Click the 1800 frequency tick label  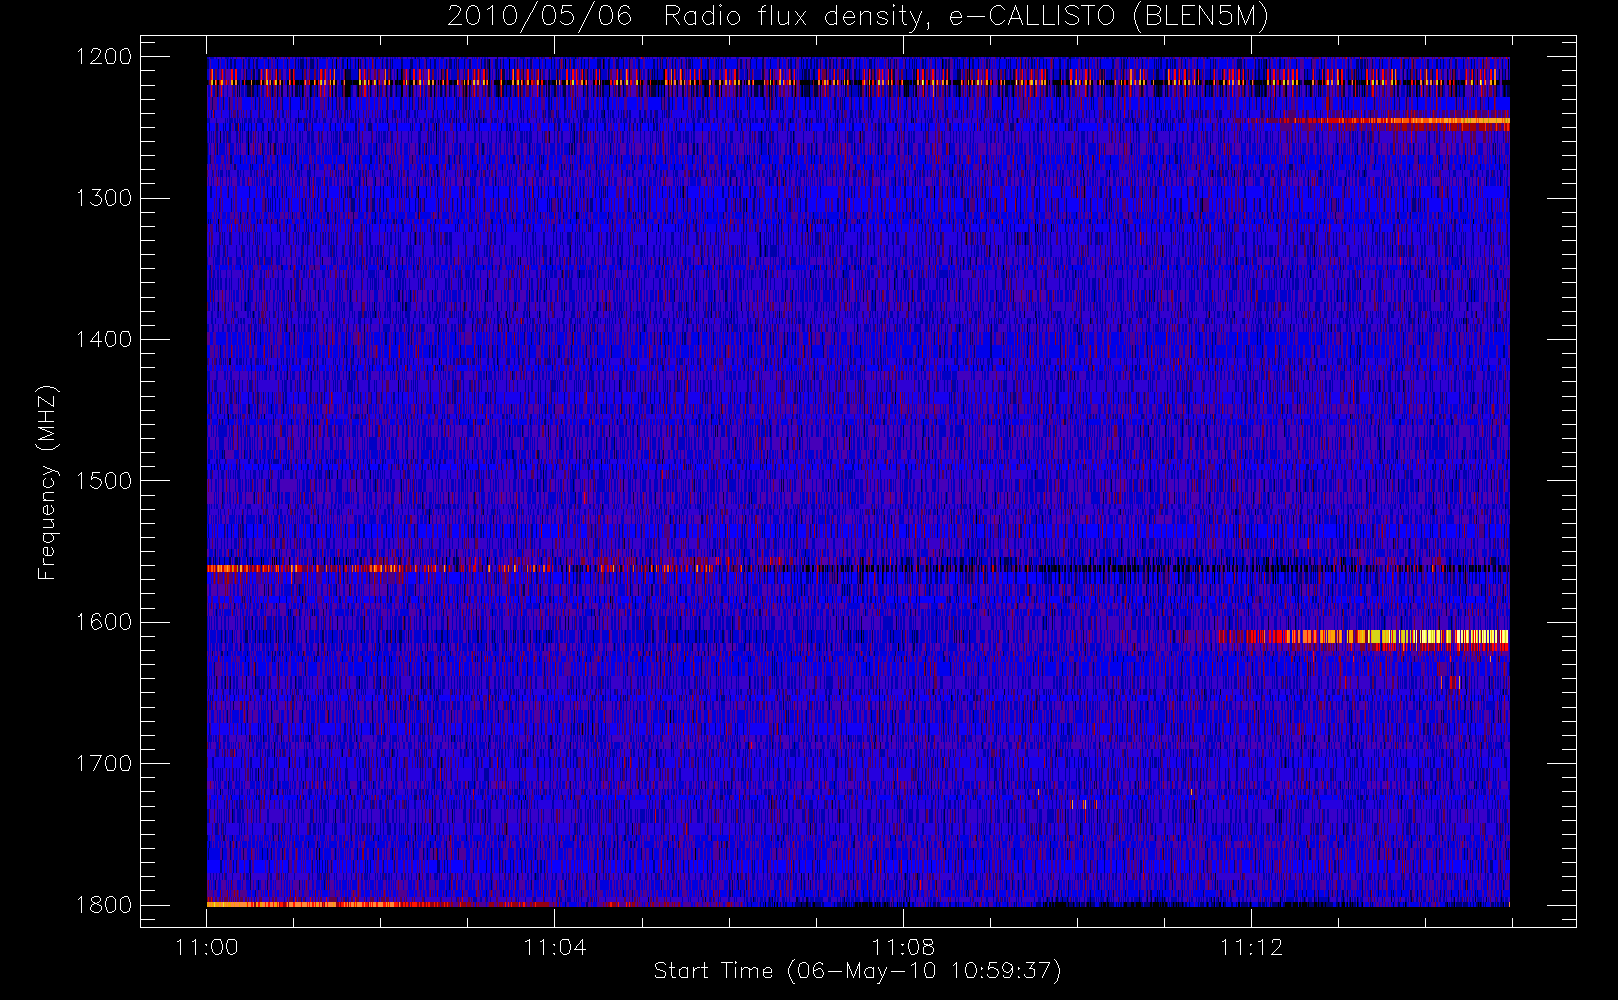pyautogui.click(x=104, y=905)
